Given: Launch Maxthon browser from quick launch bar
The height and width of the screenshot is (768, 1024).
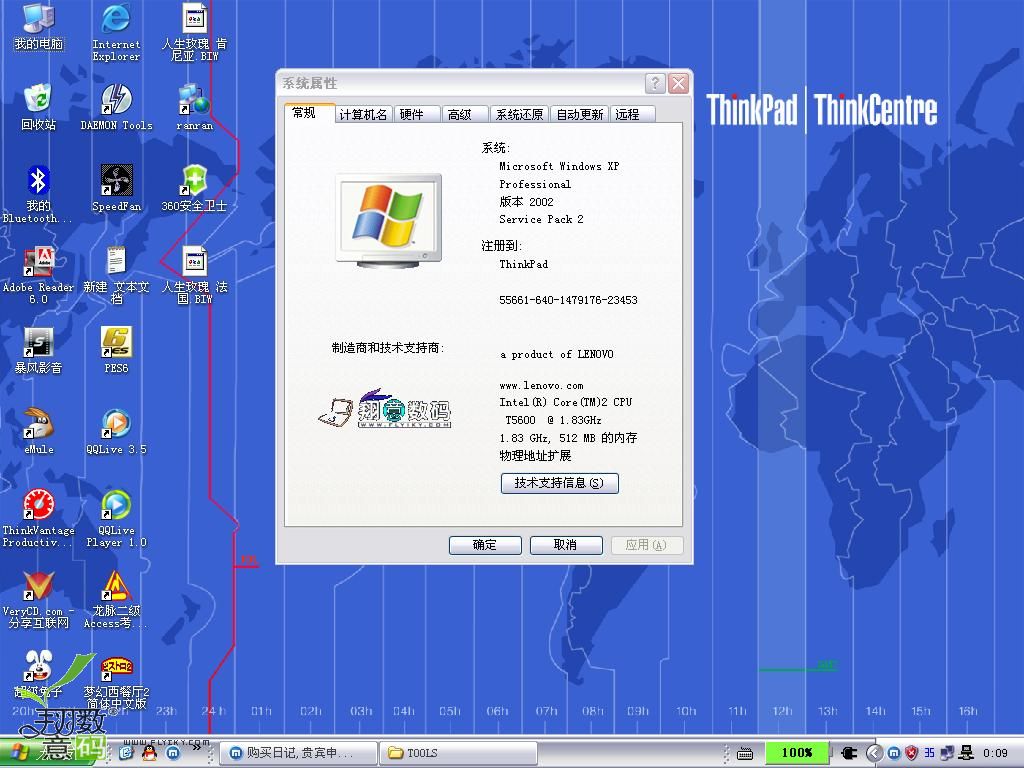Looking at the screenshot, I should [173, 753].
